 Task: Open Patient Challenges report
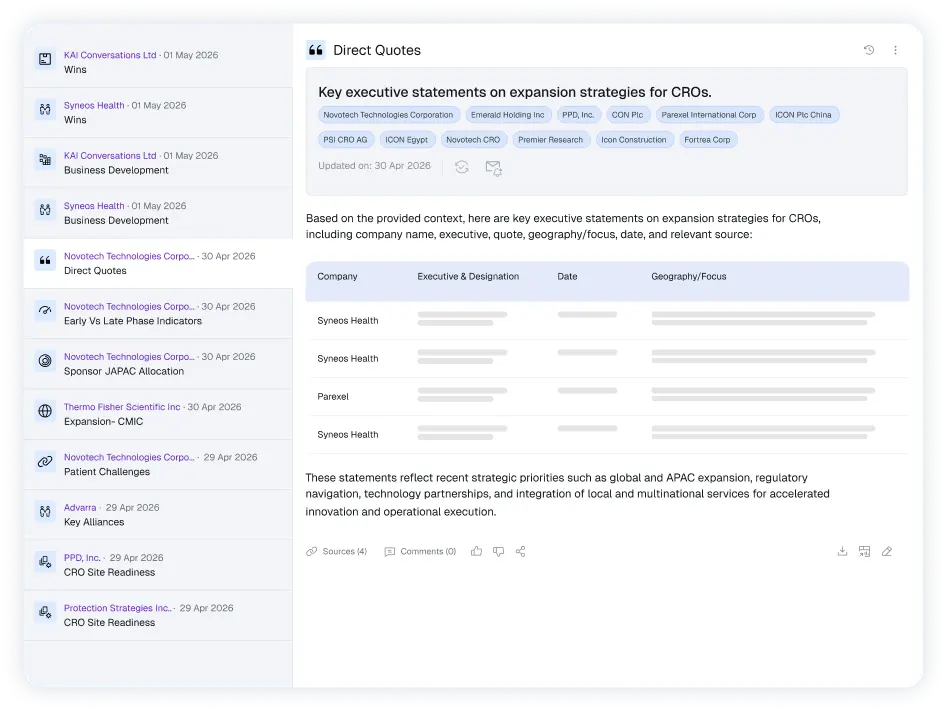tap(107, 472)
